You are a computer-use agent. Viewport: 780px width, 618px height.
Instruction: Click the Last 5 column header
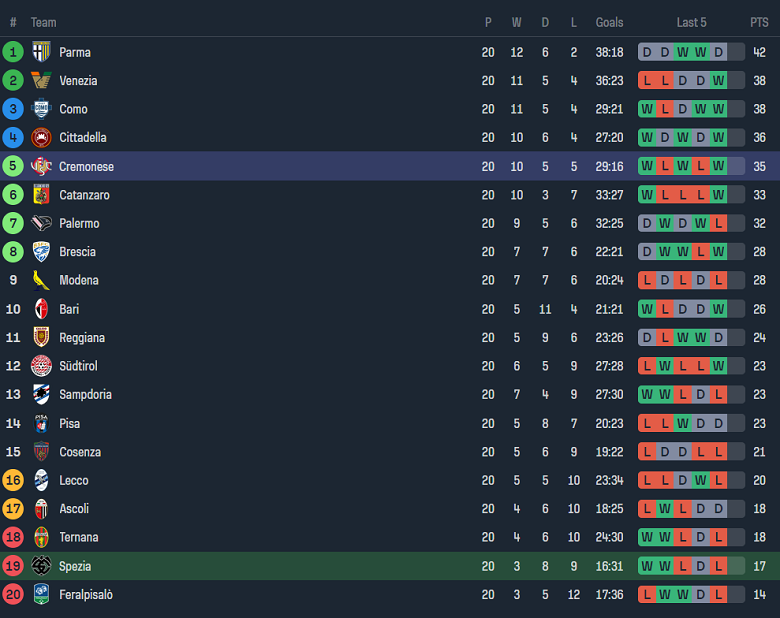(691, 22)
